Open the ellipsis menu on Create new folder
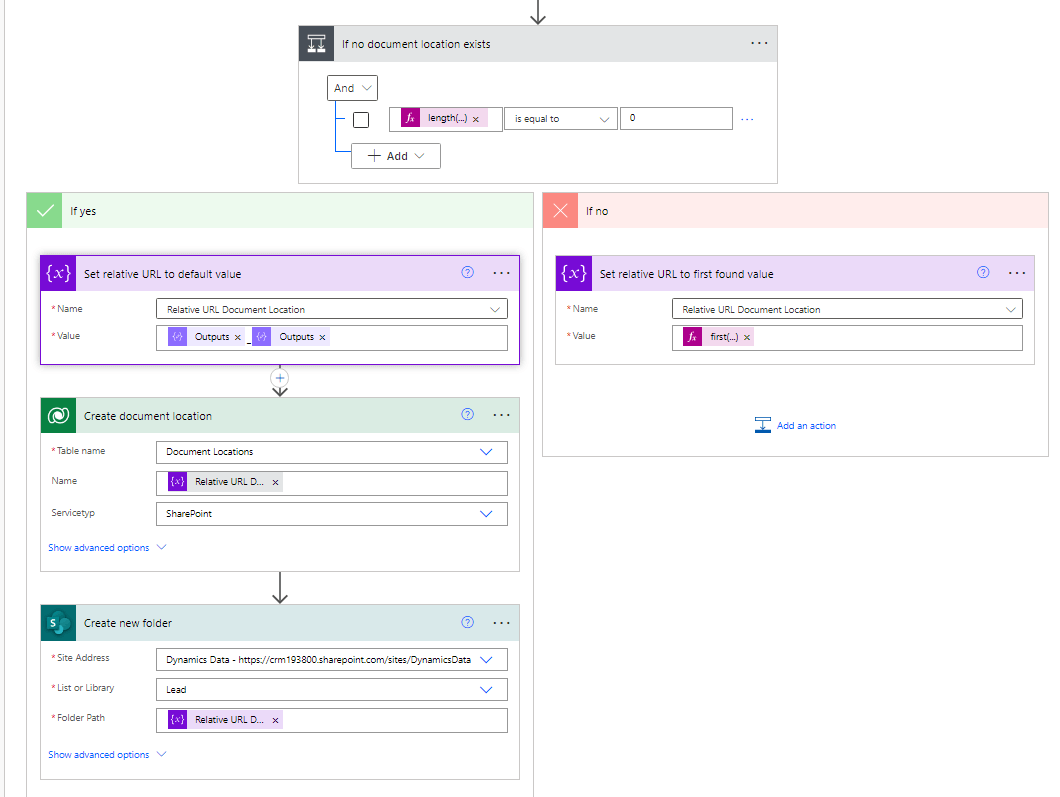1060x797 pixels. 501,622
